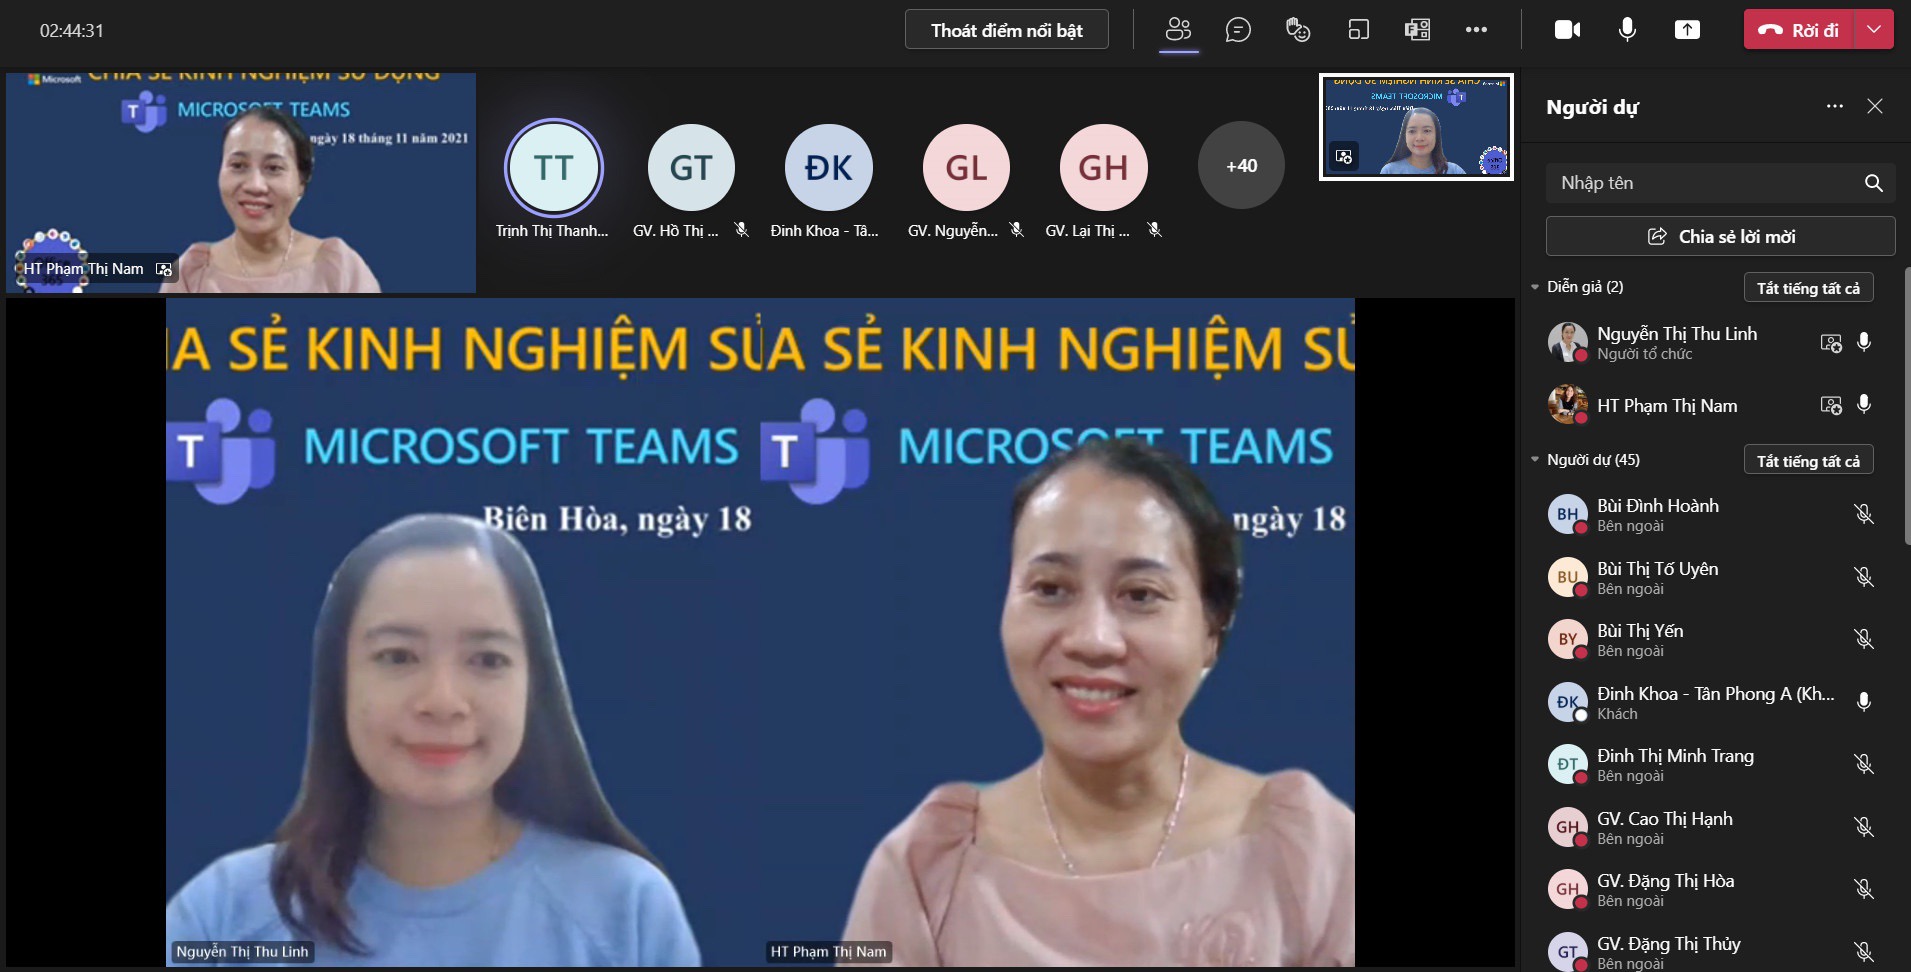The width and height of the screenshot is (1911, 972).
Task: Click the share content tray icon
Action: click(1687, 30)
